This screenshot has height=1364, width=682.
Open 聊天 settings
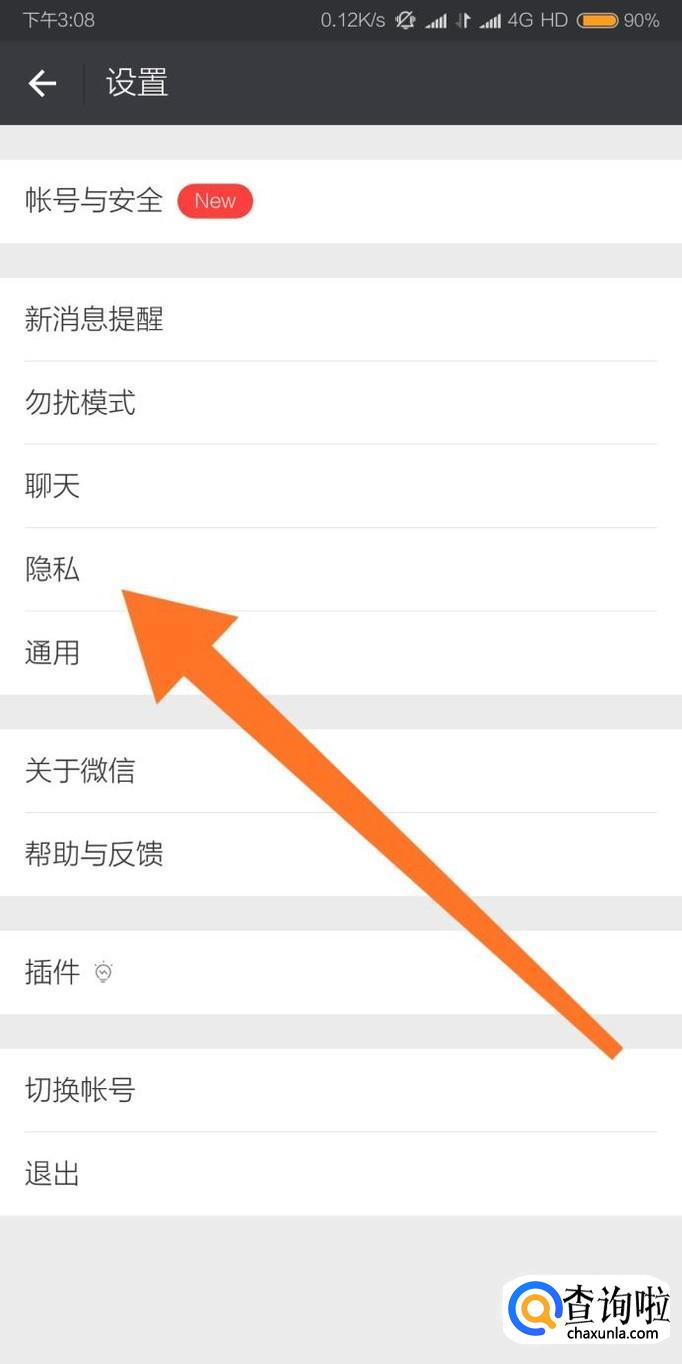point(341,486)
